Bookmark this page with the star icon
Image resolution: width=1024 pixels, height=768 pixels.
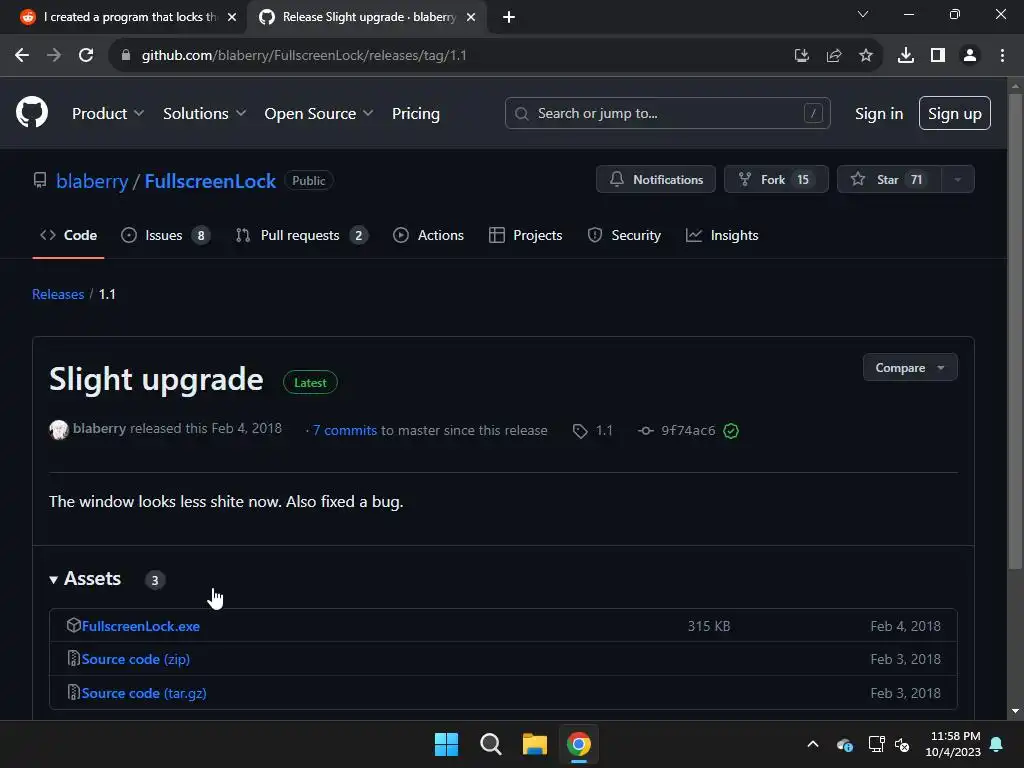[x=866, y=56]
